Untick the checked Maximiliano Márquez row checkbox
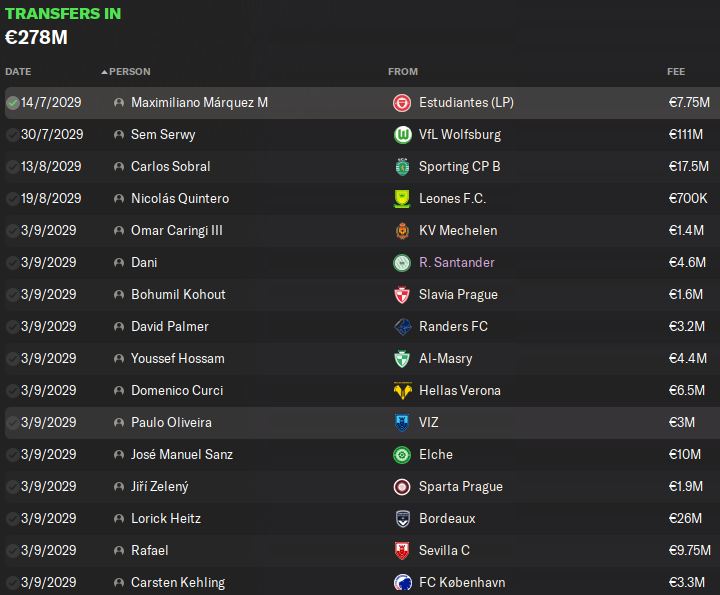Screen dimensions: 720x595 point(13,103)
